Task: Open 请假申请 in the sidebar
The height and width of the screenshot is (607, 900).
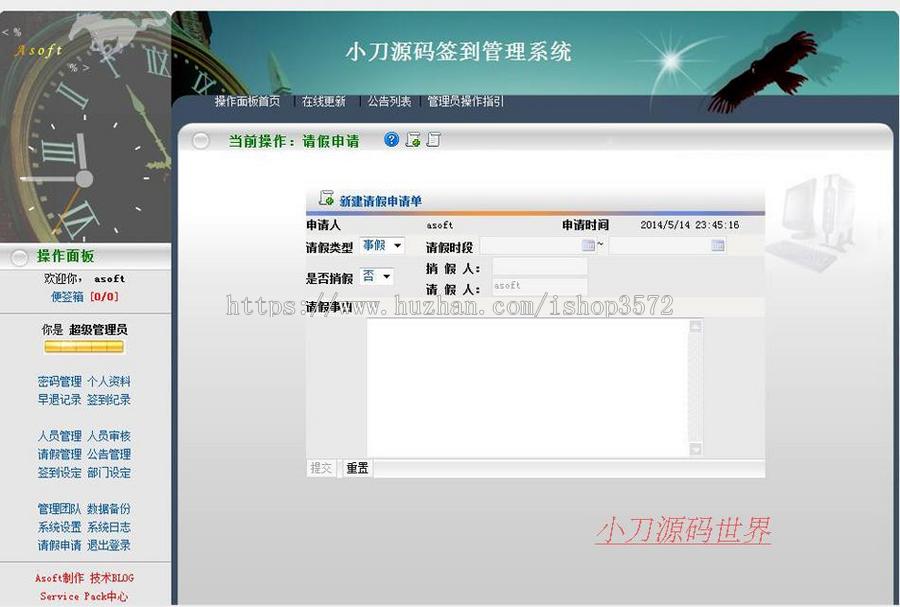Action: pyautogui.click(x=60, y=546)
